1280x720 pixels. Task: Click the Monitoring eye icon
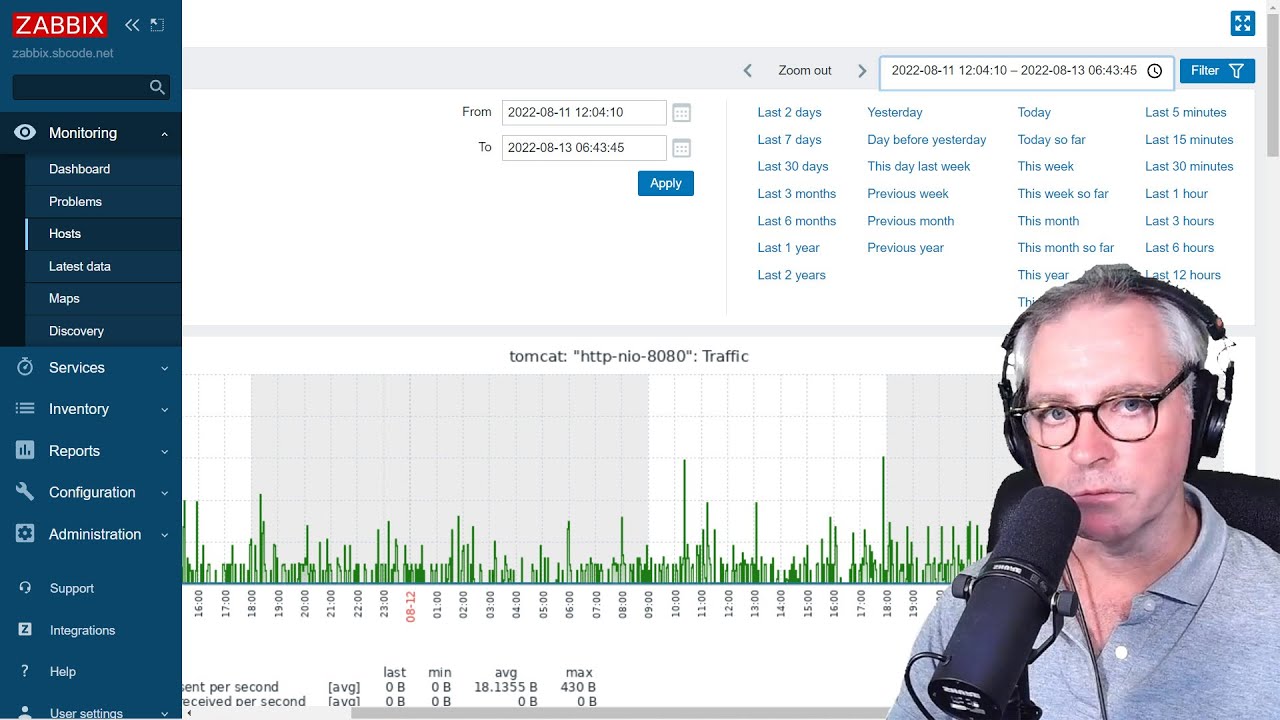coord(25,133)
